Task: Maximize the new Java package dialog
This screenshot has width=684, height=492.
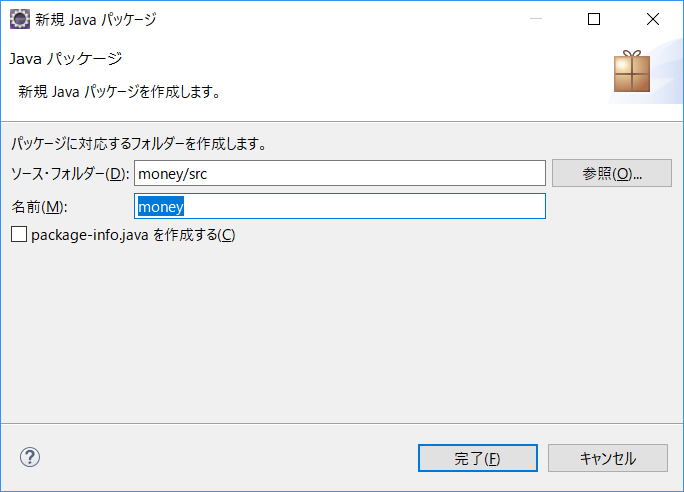Action: pos(594,19)
